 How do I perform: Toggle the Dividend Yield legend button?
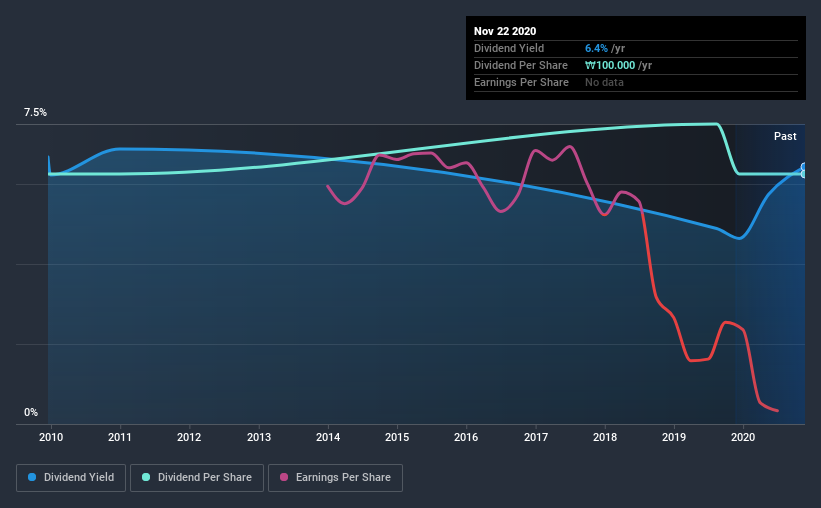[71, 478]
